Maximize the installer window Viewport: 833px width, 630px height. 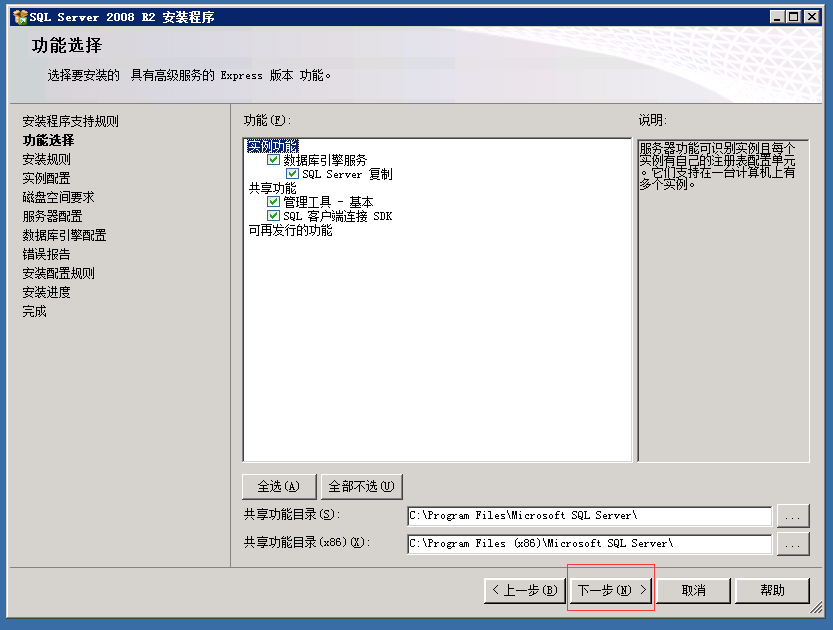pos(793,17)
